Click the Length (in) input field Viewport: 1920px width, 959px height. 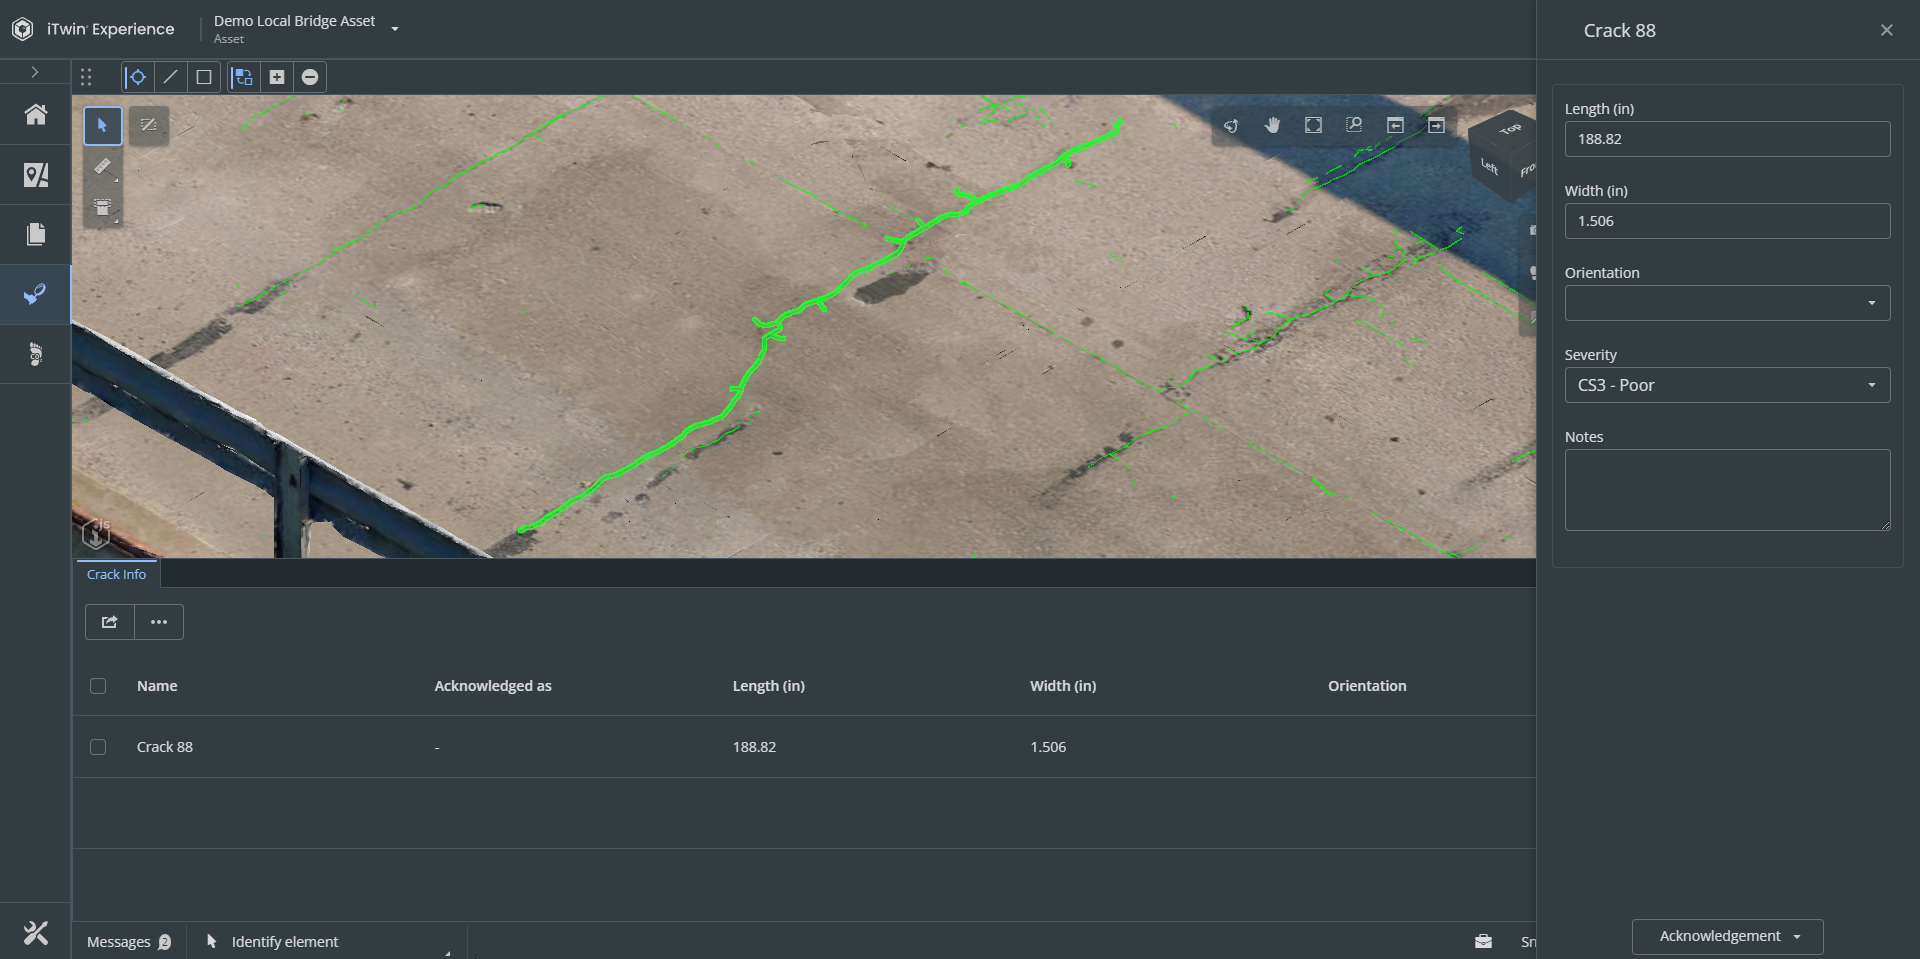(x=1727, y=139)
